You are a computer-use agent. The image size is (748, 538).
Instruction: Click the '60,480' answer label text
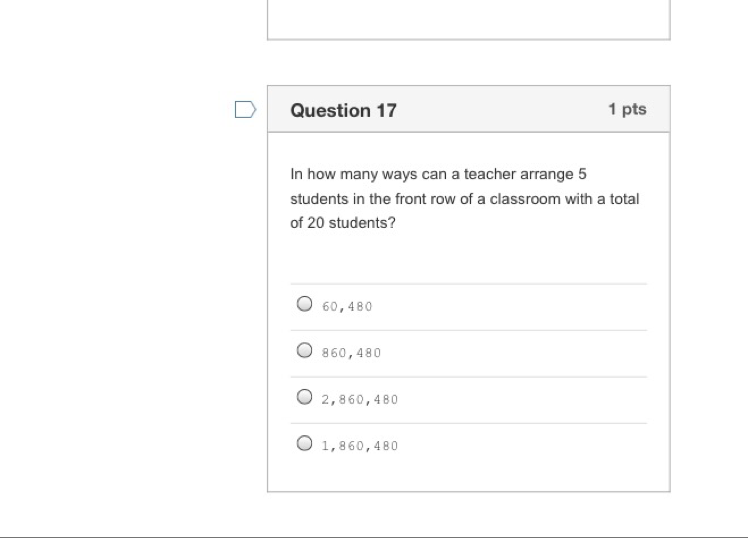pyautogui.click(x=347, y=306)
